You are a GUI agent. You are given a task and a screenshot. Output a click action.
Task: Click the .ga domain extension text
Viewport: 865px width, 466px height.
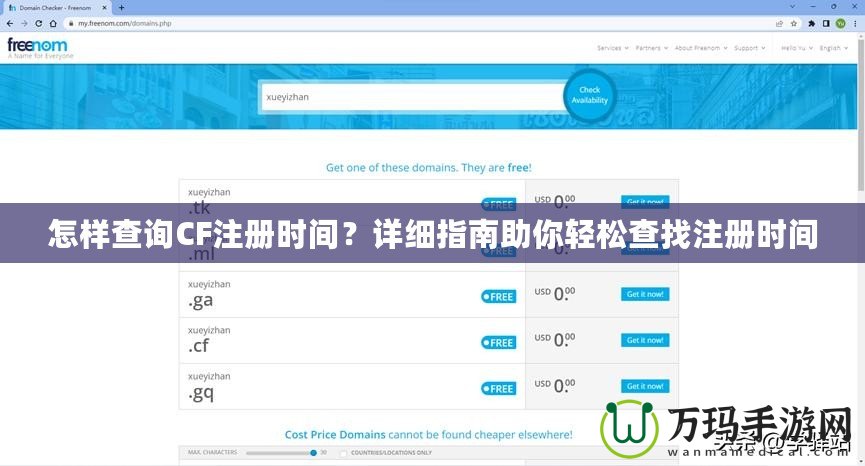200,301
